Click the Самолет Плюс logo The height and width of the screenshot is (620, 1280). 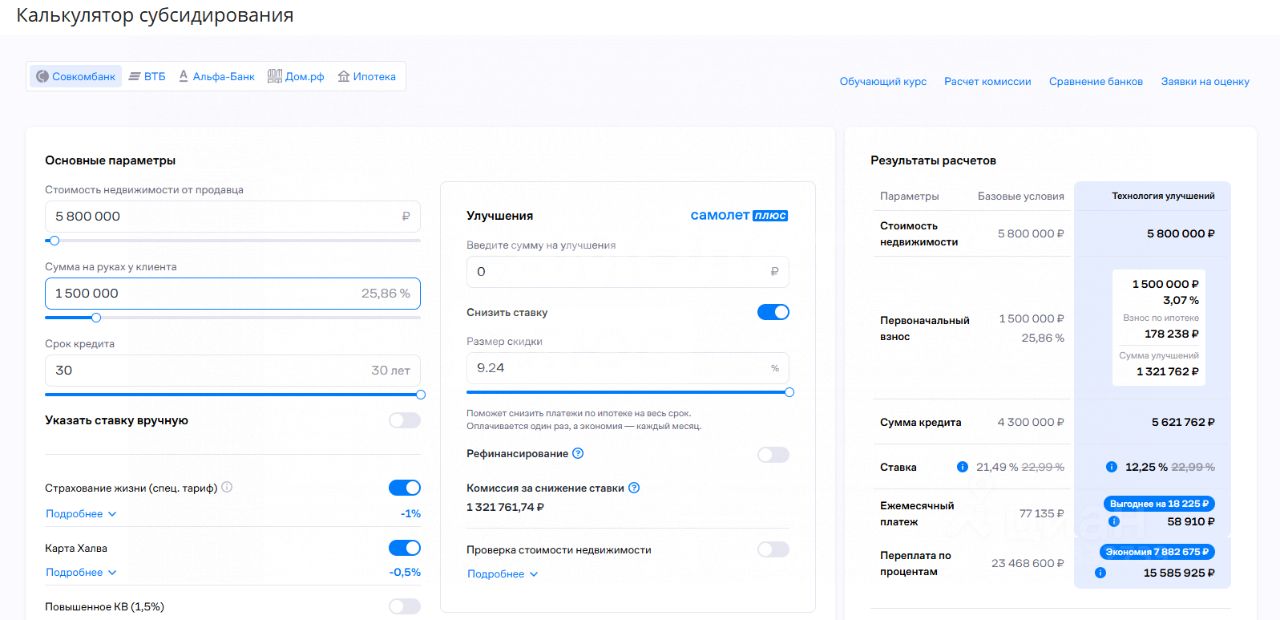coord(739,215)
